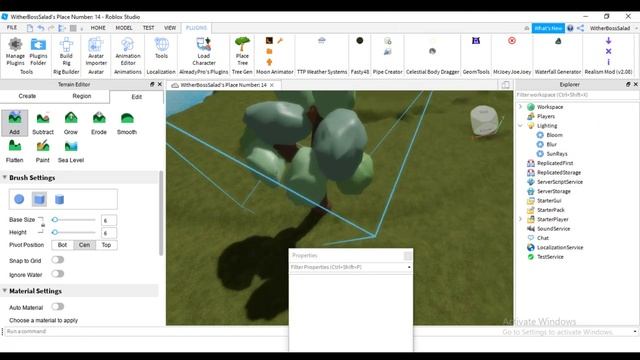Screen dimensions: 640x360
Task: Click the Fasty48 plugin icon
Action: (x=360, y=40)
